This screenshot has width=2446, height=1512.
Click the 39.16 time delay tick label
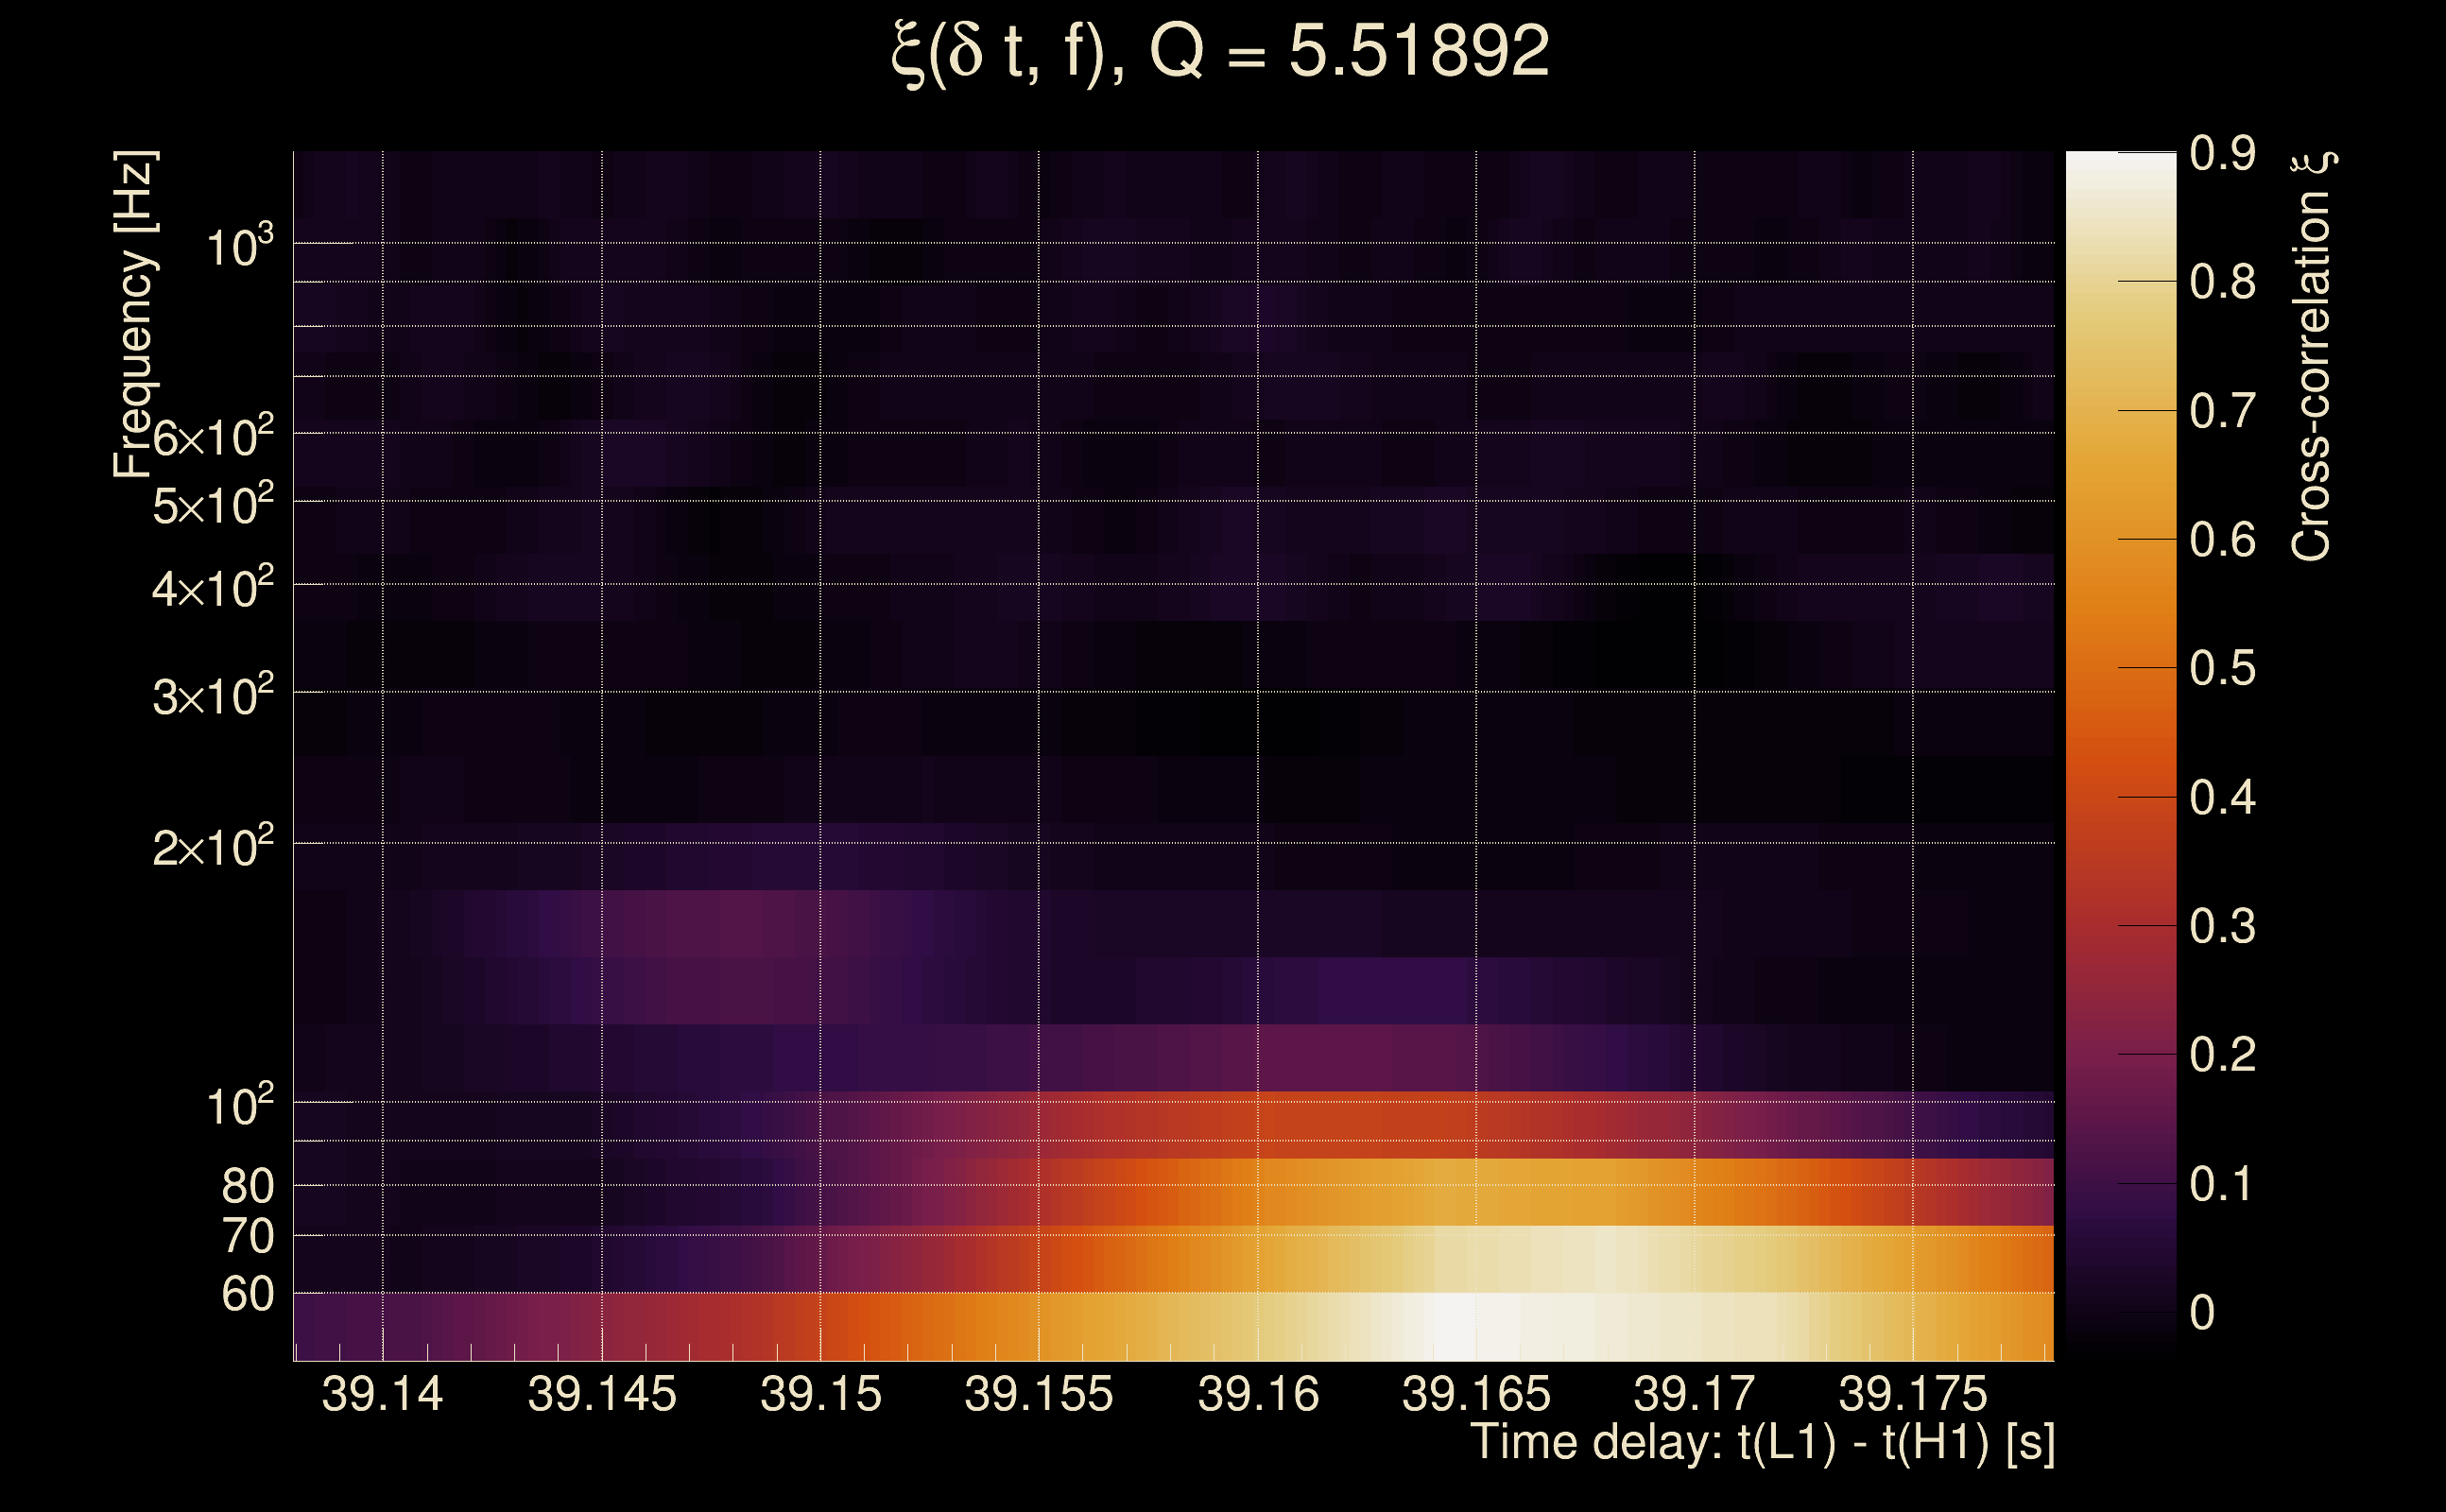coord(1258,1394)
